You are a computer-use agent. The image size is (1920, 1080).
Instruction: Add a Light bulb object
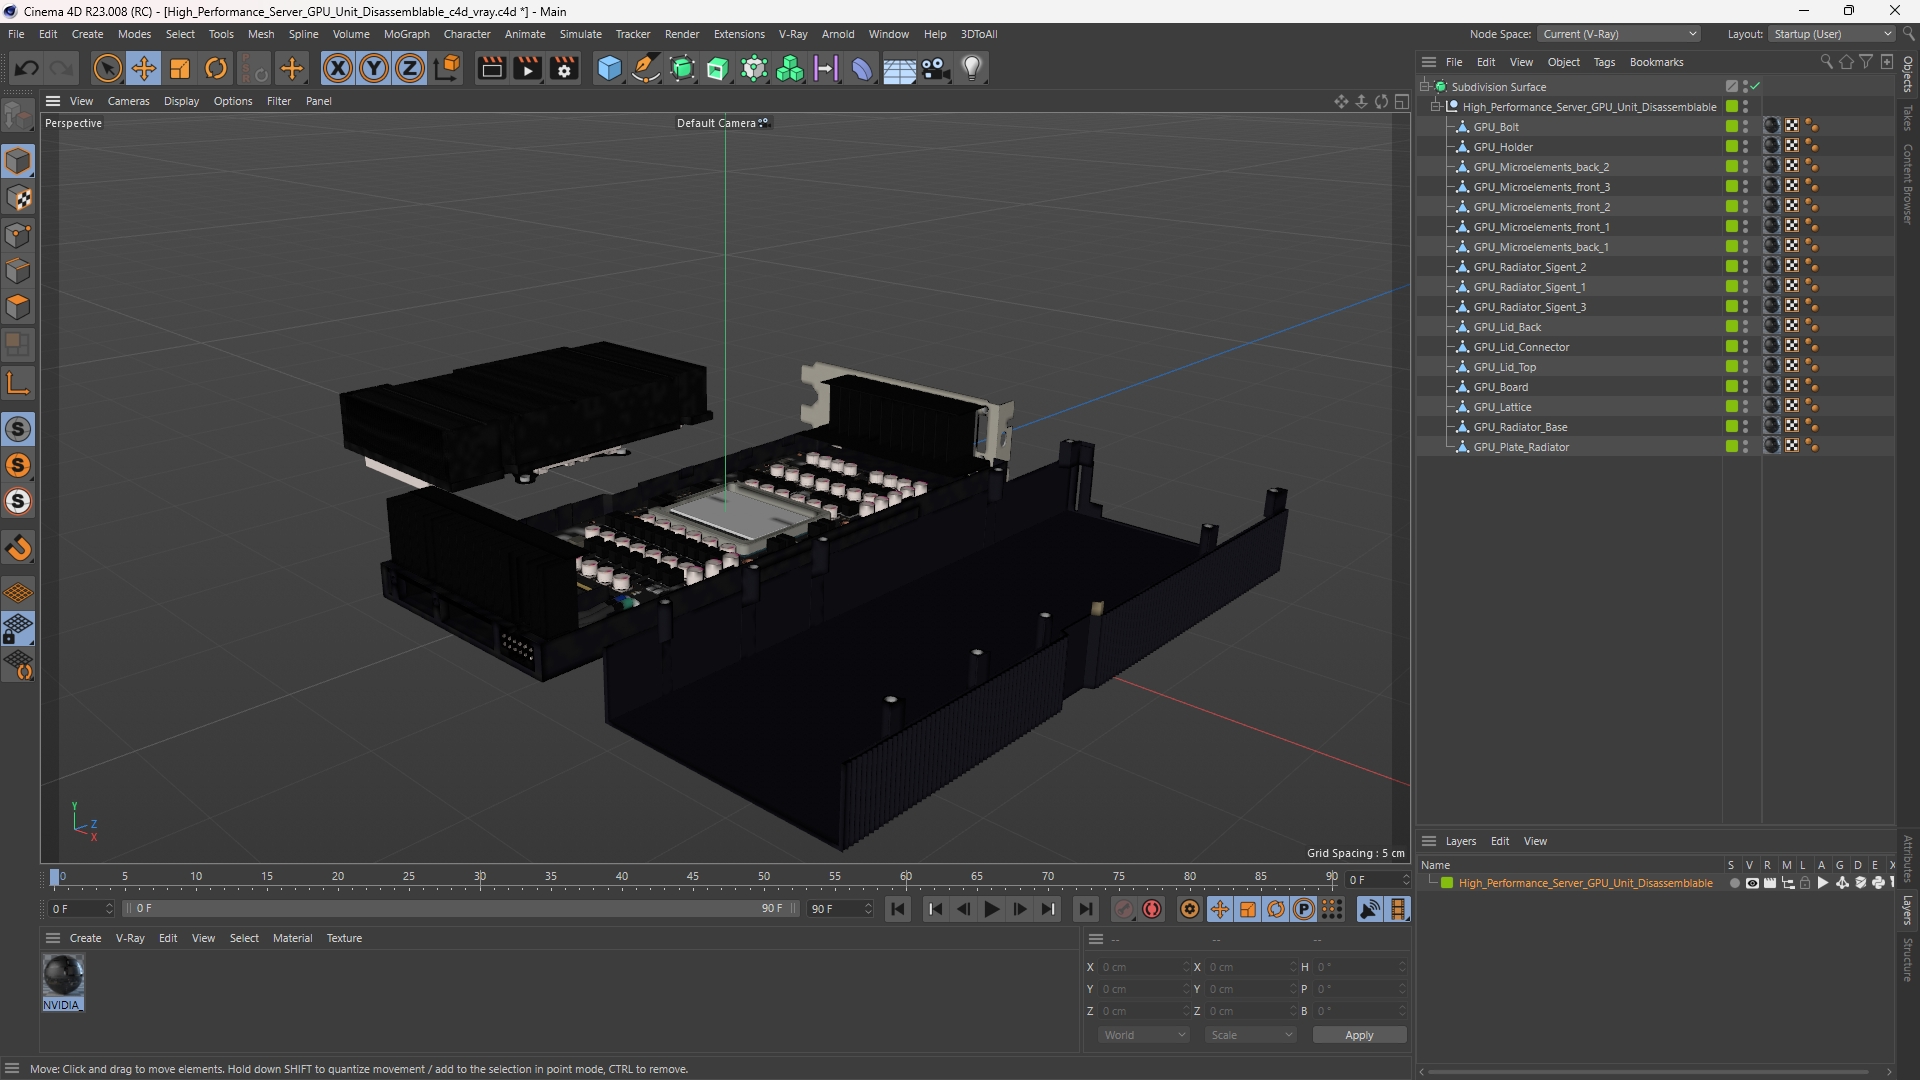(x=972, y=69)
